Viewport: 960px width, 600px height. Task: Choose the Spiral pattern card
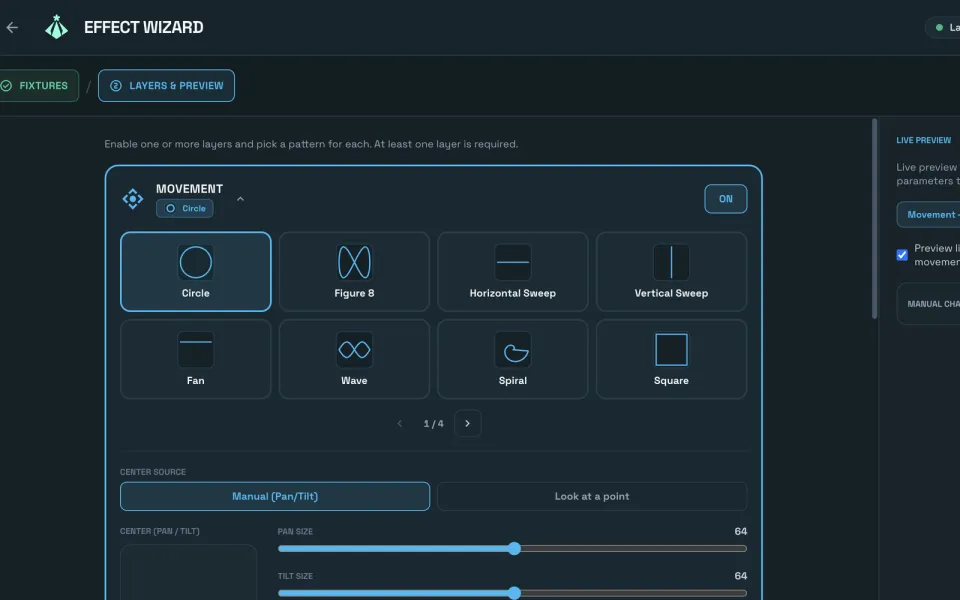512,359
